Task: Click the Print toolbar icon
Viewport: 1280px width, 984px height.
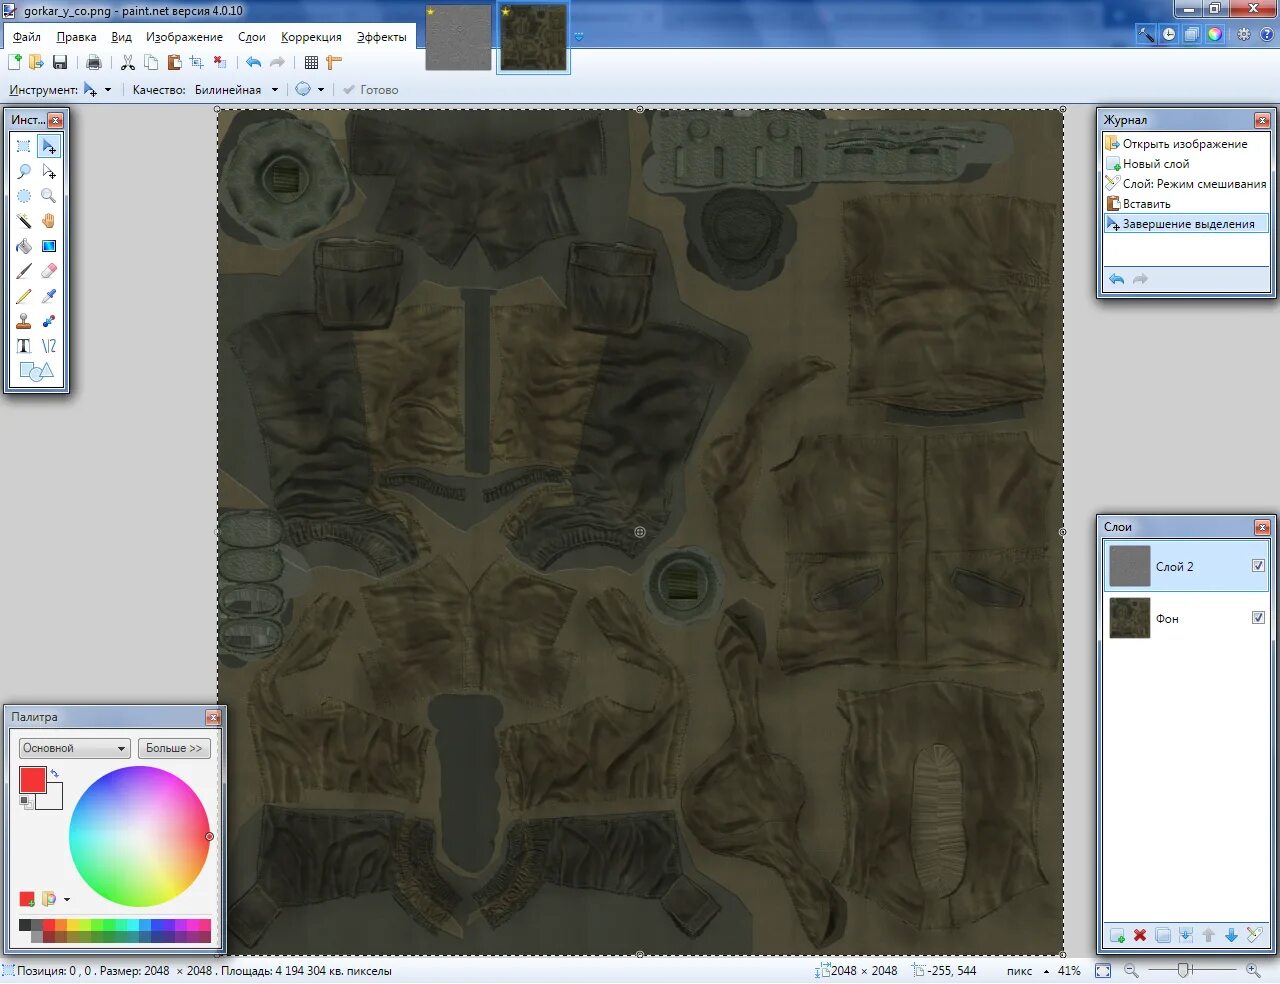Action: point(94,62)
